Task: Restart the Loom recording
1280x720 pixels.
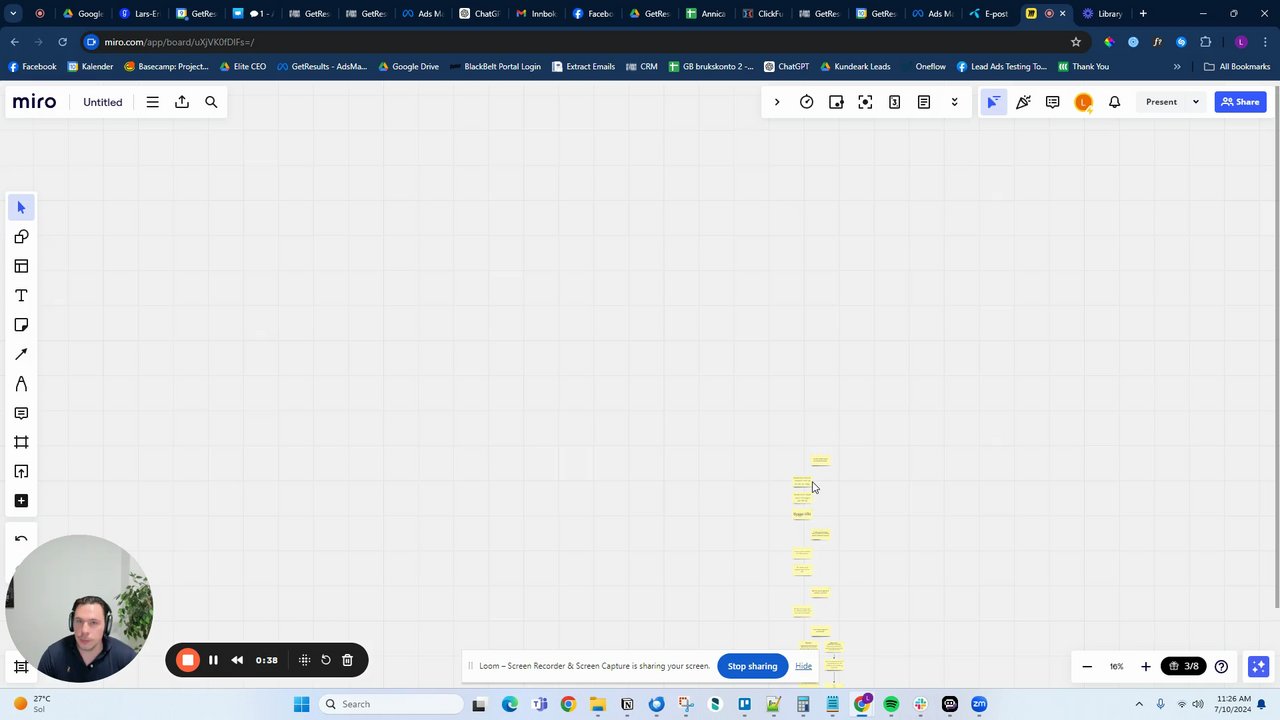Action: tap(326, 660)
